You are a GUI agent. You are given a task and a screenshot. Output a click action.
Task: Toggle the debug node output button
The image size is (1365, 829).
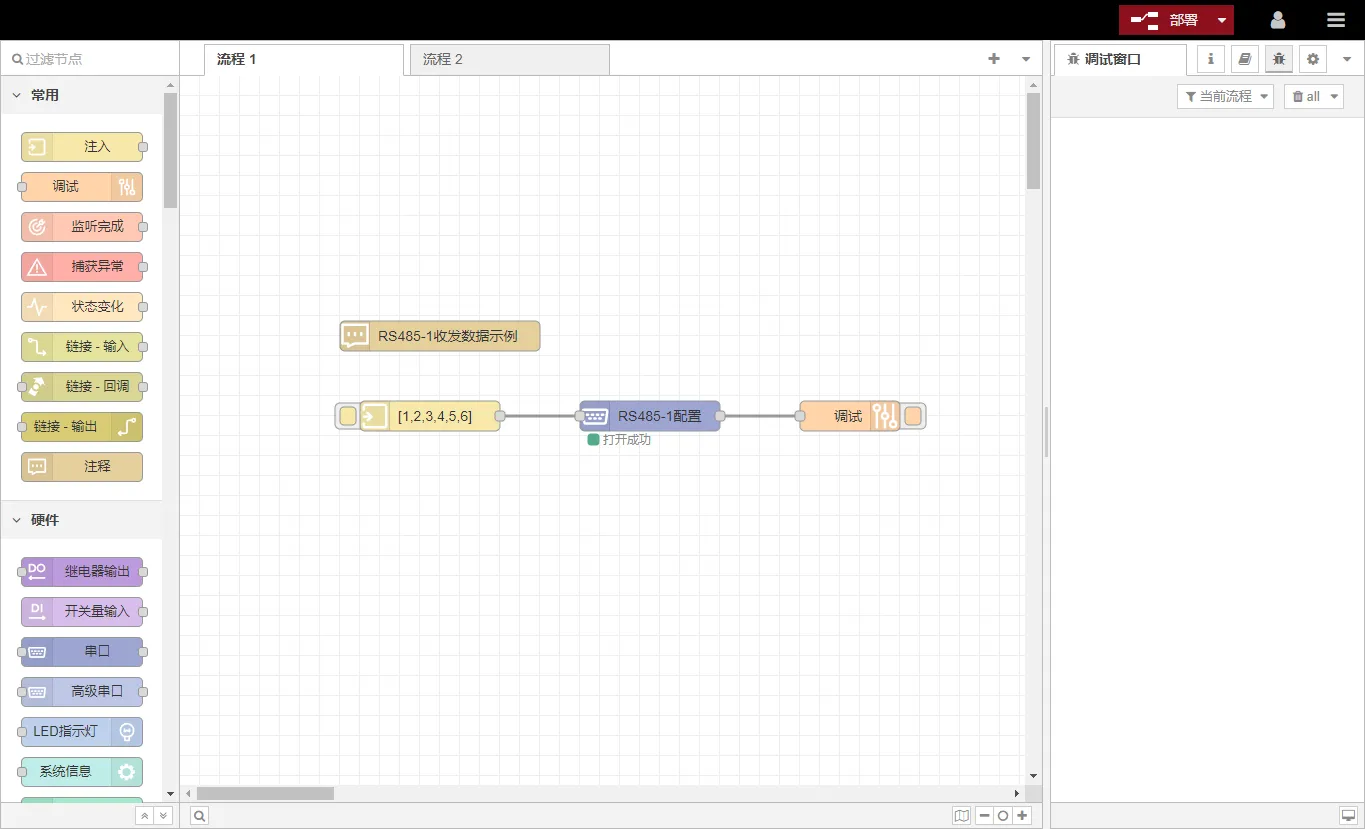(913, 416)
